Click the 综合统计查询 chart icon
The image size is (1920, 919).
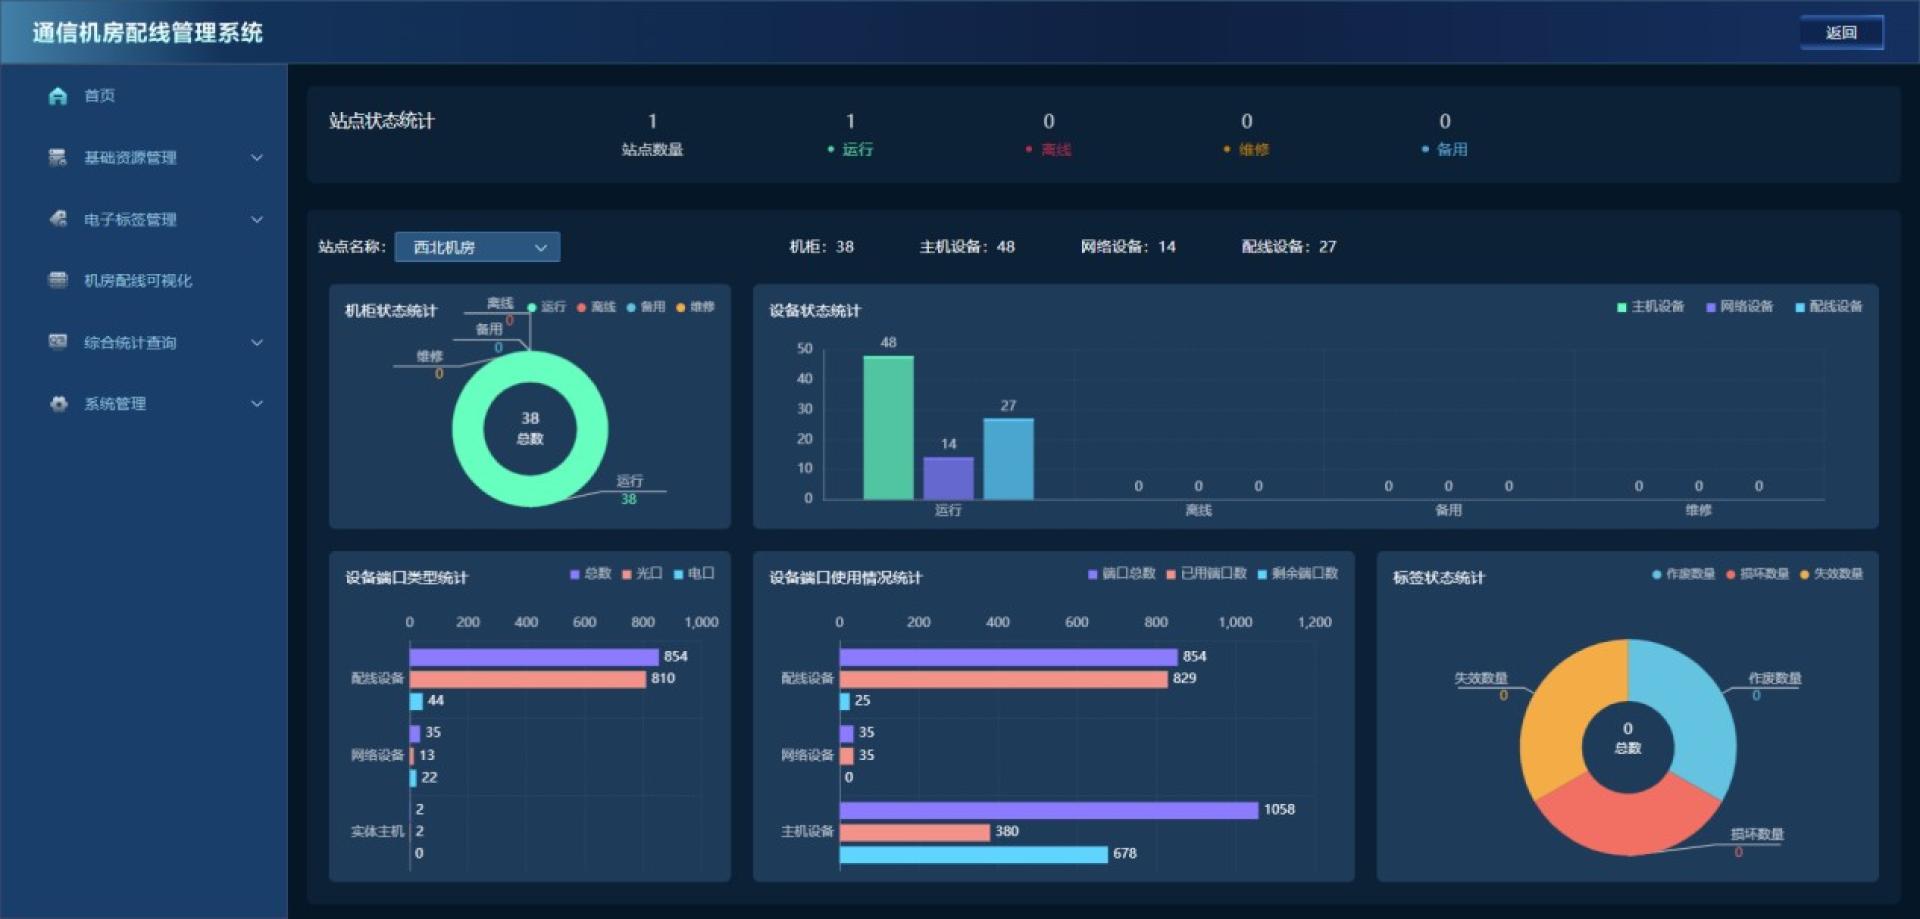(x=58, y=342)
